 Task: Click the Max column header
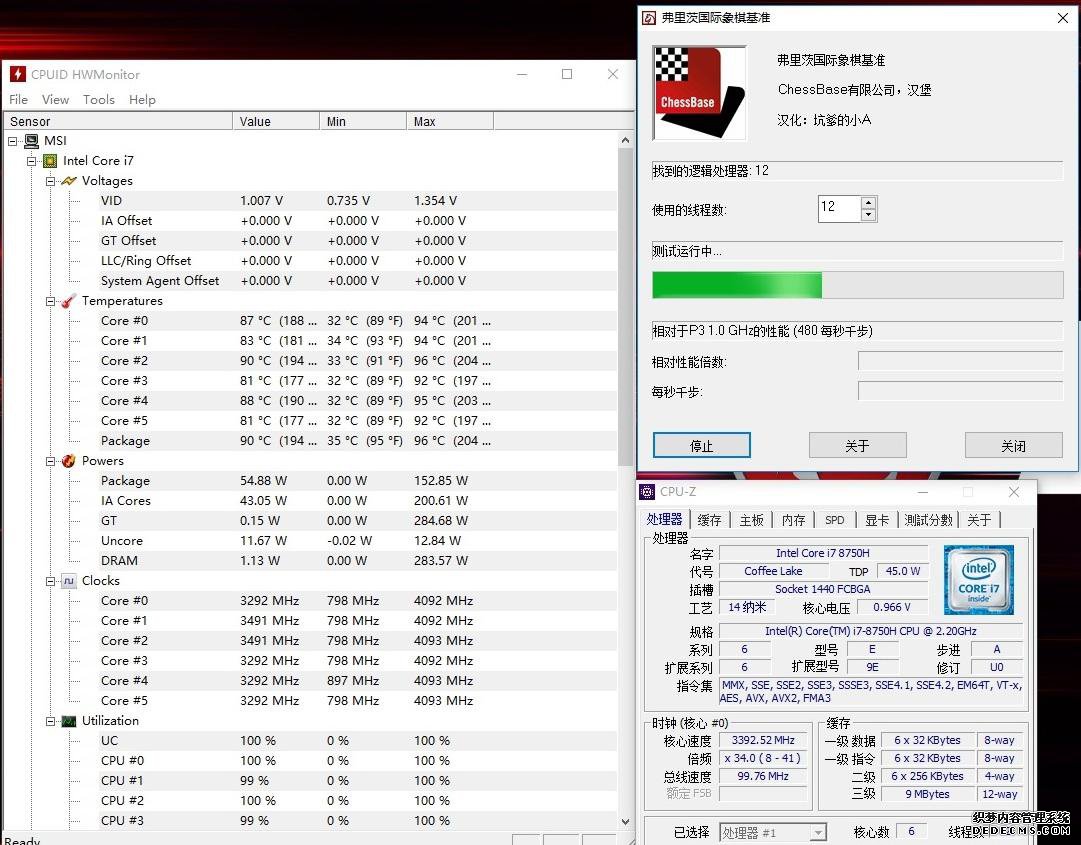449,121
